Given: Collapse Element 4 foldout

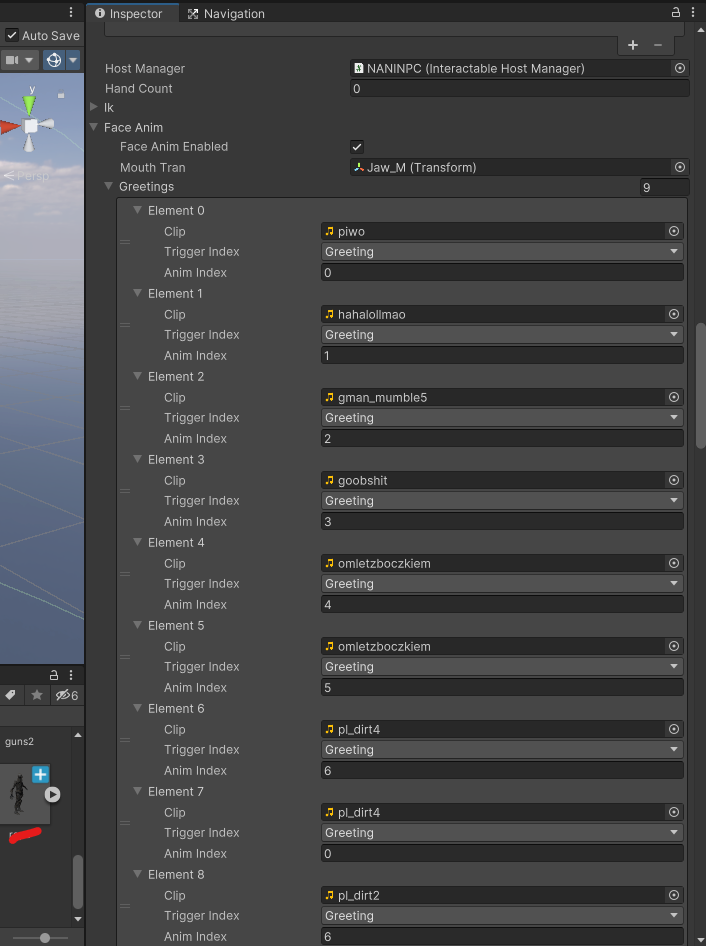Looking at the screenshot, I should (x=138, y=542).
